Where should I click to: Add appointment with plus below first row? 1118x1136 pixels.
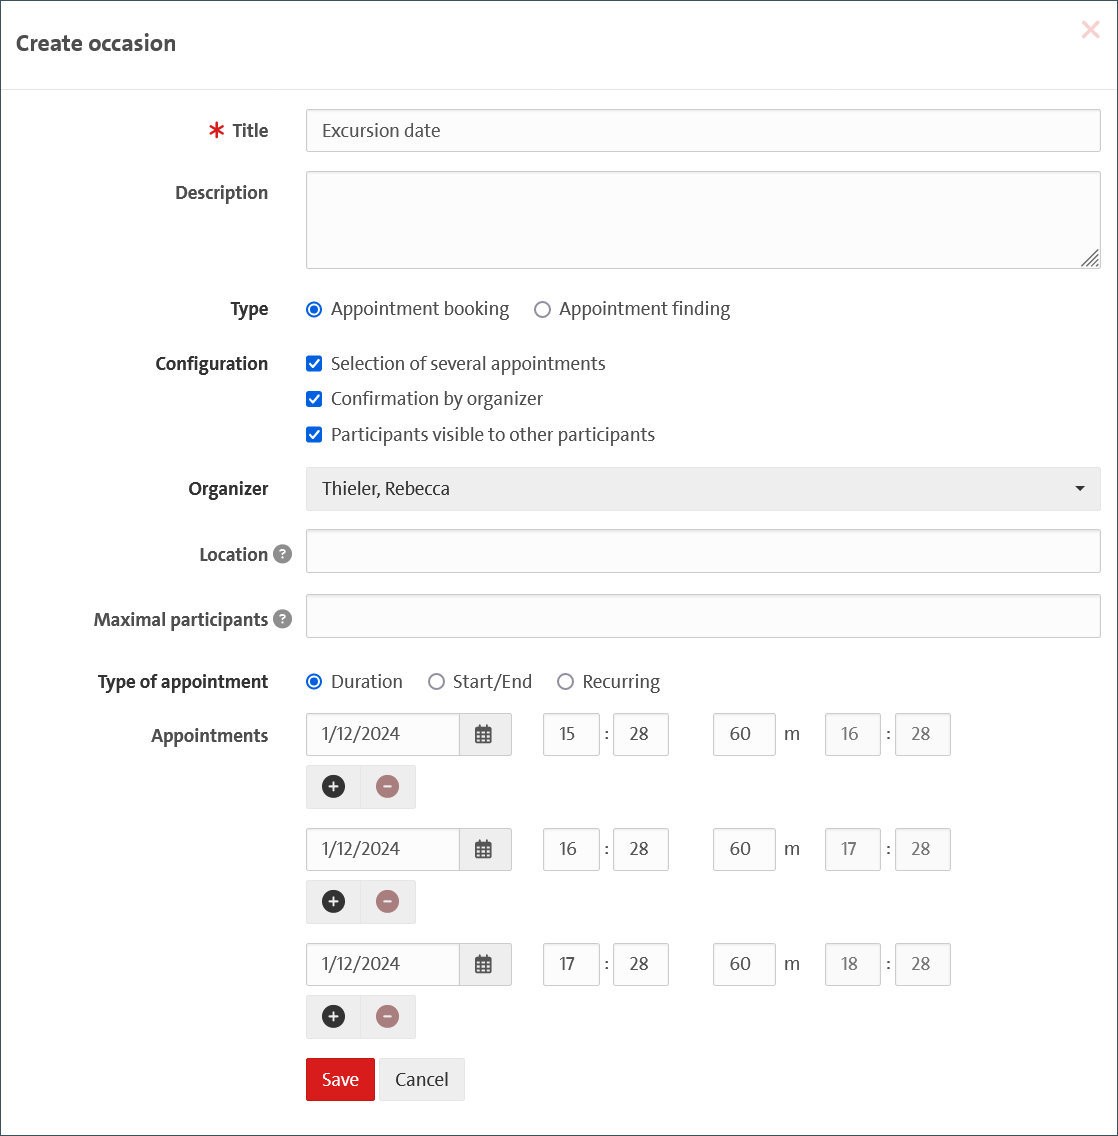pyautogui.click(x=333, y=787)
